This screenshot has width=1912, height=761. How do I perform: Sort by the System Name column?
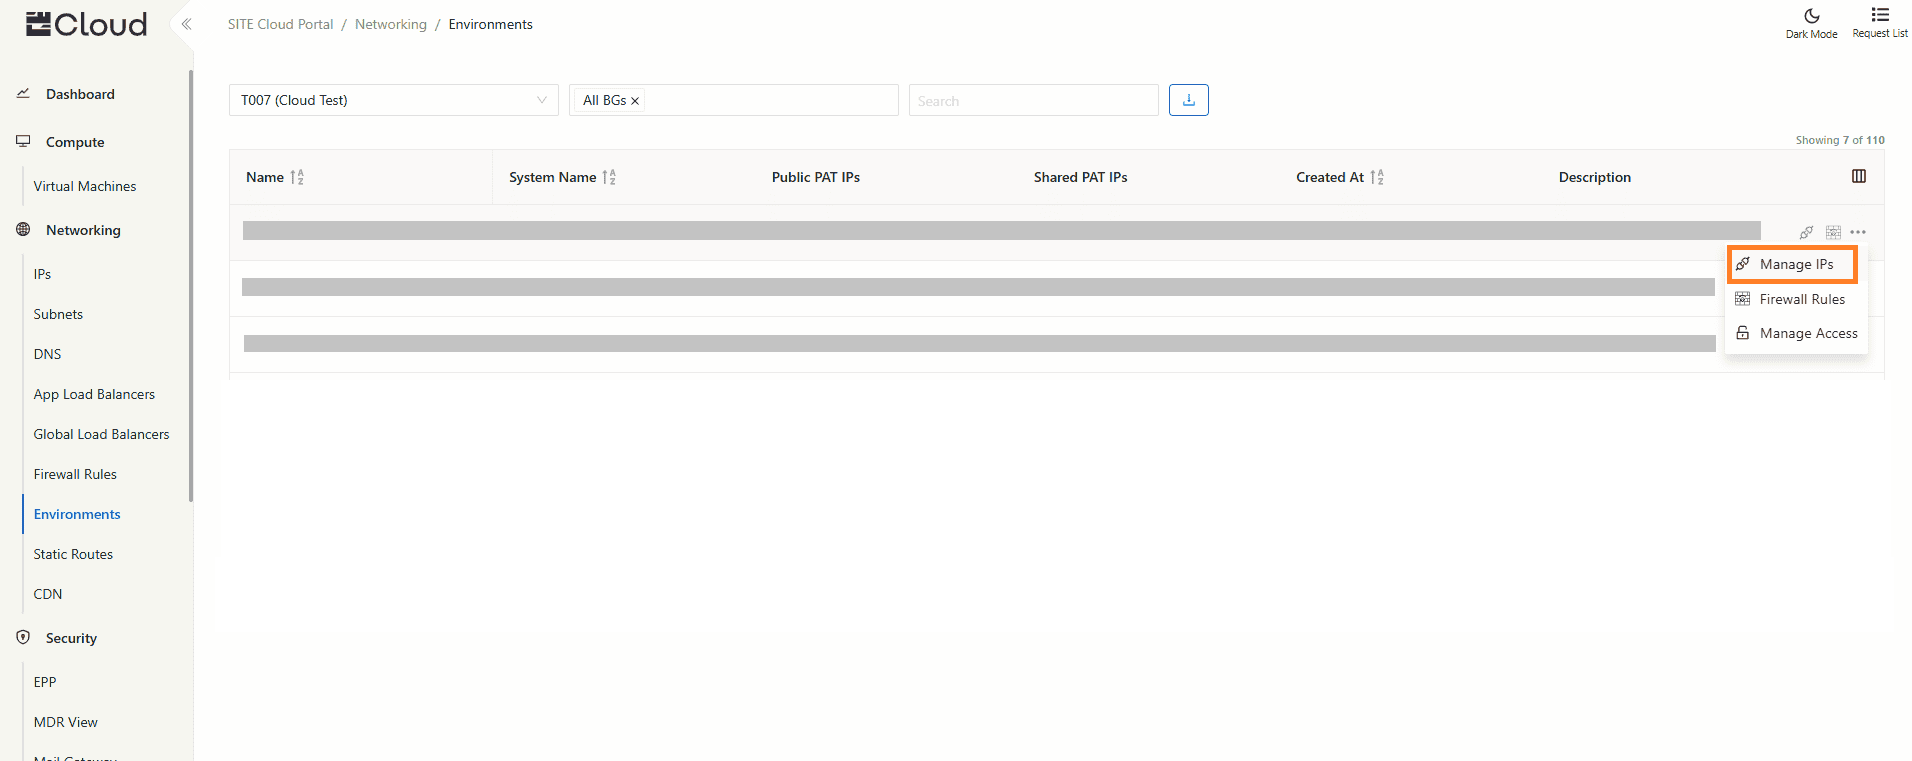(x=609, y=177)
